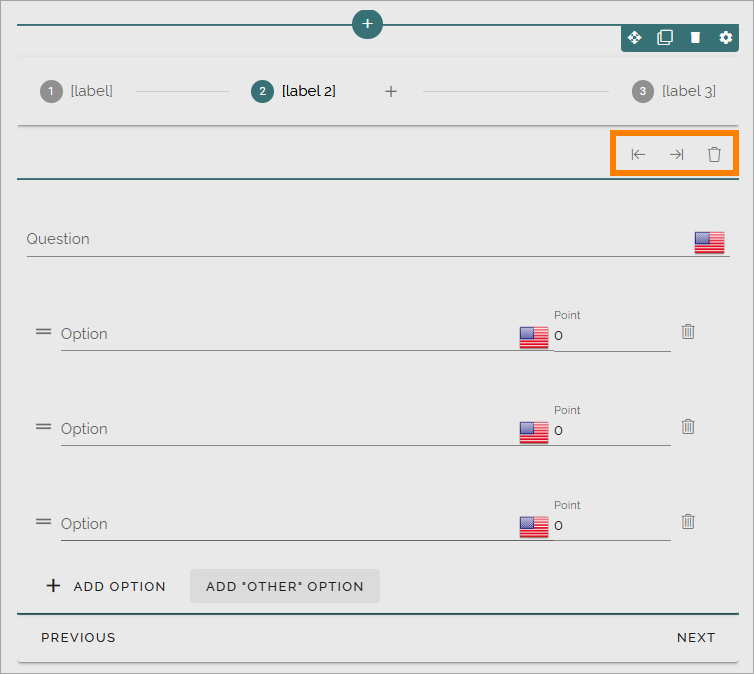Click the round plus button to add an element
The width and height of the screenshot is (754, 674).
tap(367, 24)
